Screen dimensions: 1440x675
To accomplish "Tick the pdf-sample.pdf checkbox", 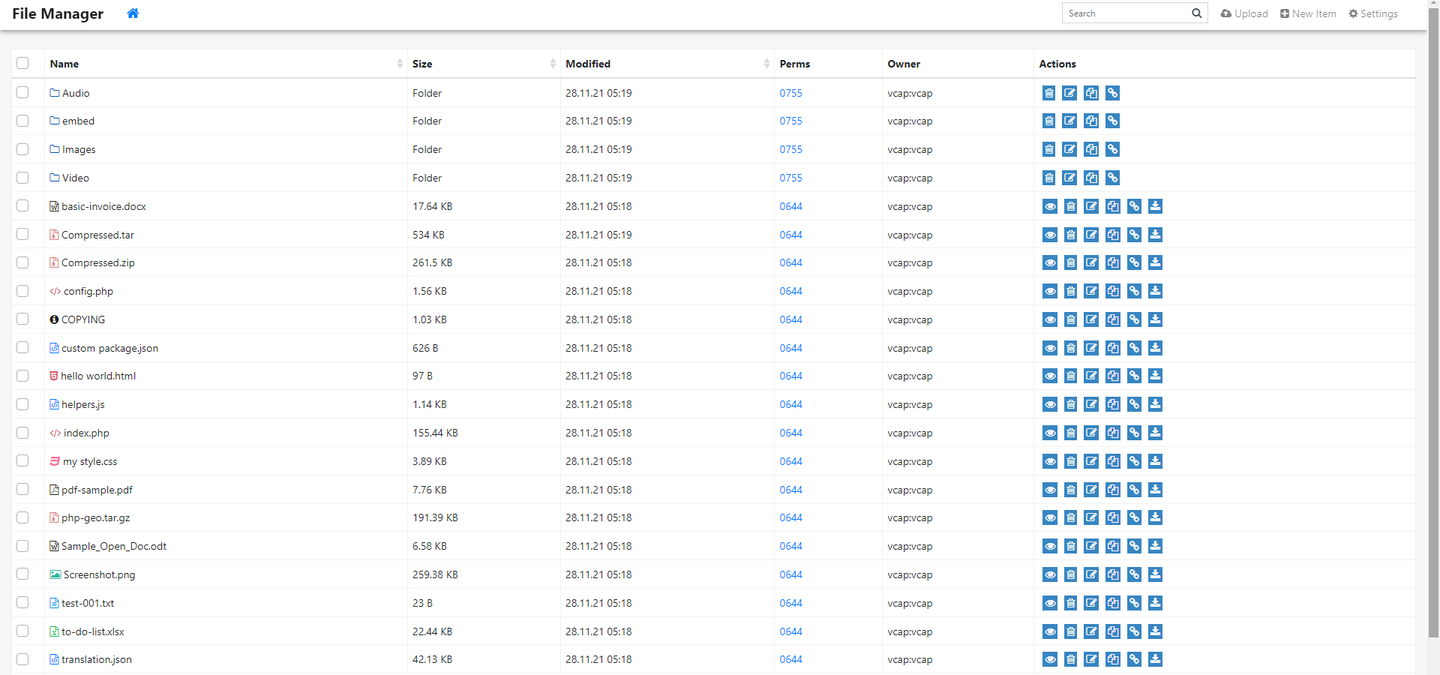I will coord(23,489).
